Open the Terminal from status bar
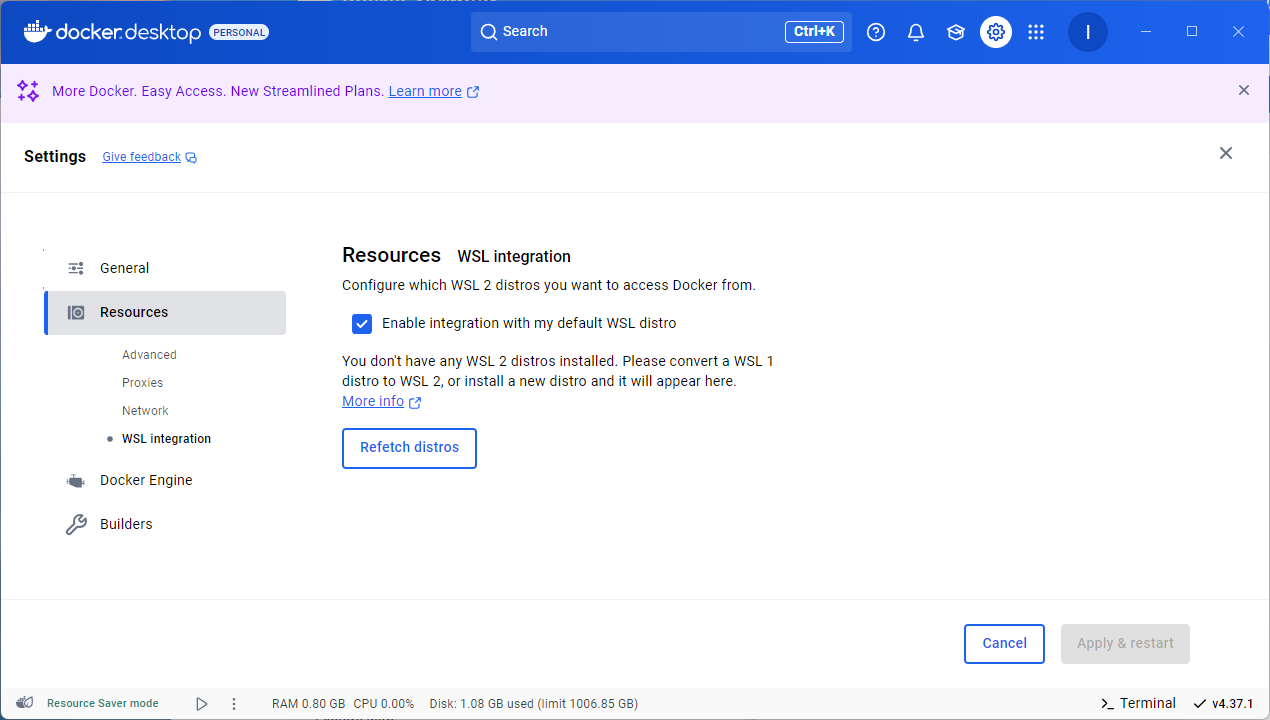The width and height of the screenshot is (1270, 720). (1138, 703)
